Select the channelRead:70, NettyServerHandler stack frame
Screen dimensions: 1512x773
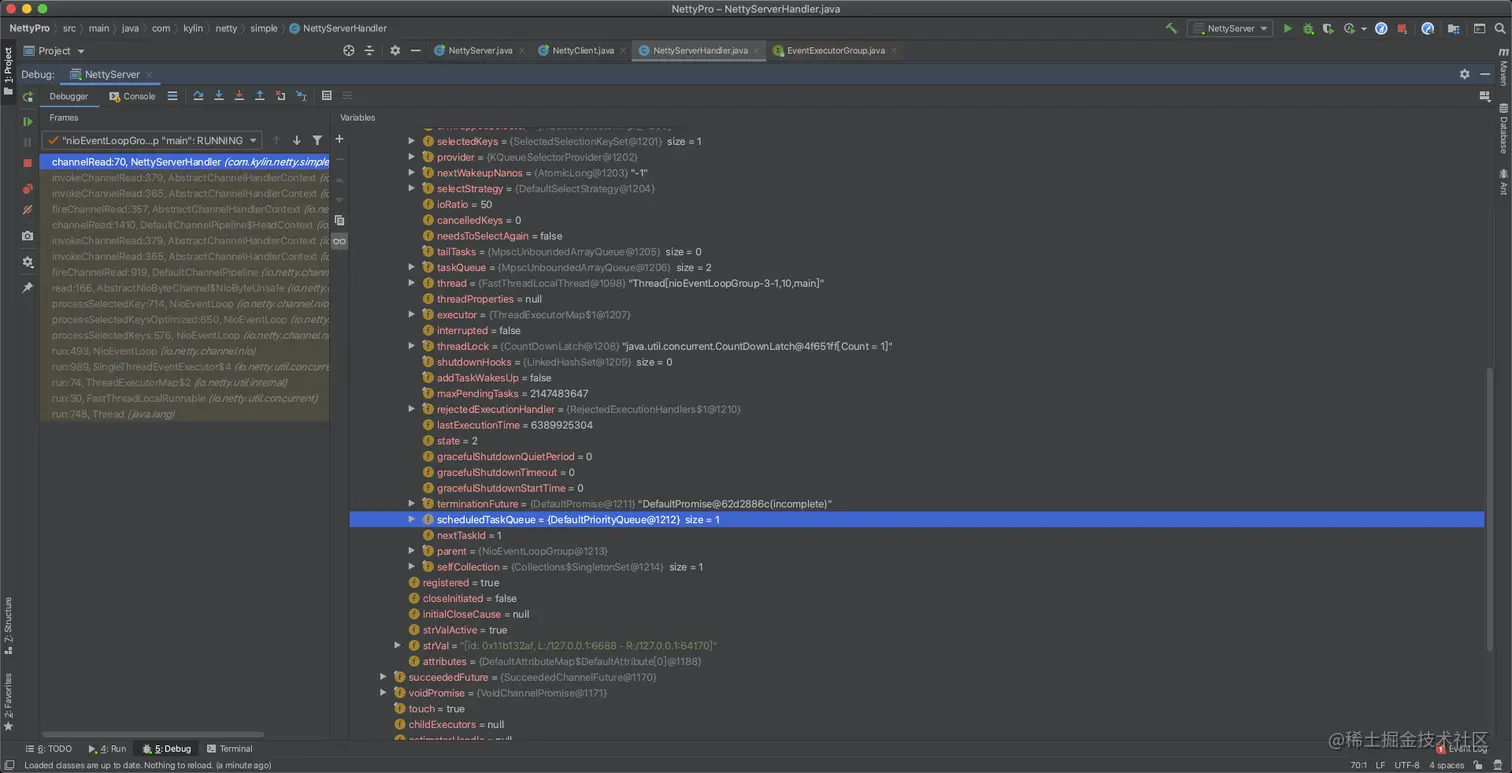[x=185, y=161]
